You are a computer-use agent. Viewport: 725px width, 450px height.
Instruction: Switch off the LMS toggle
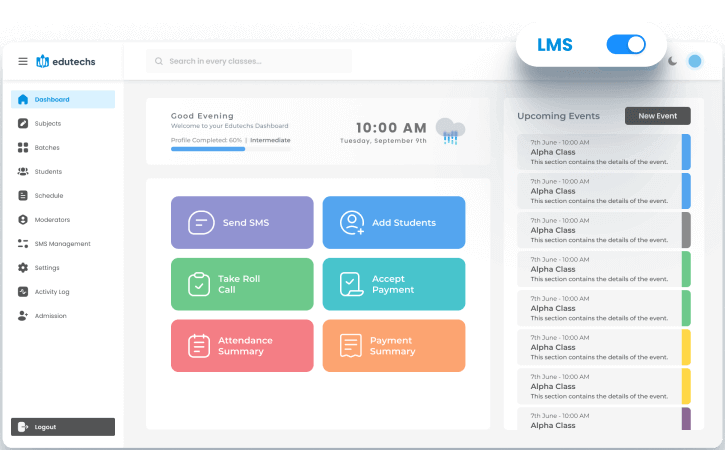pos(626,44)
